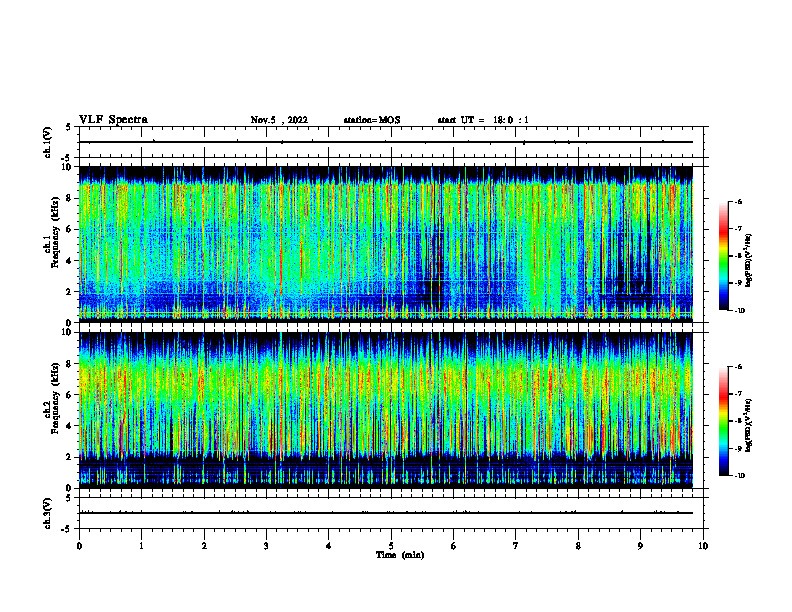792x612 pixels.
Task: Select the "8" kHz tick on ch.2 frequency axis
Action: coord(70,364)
